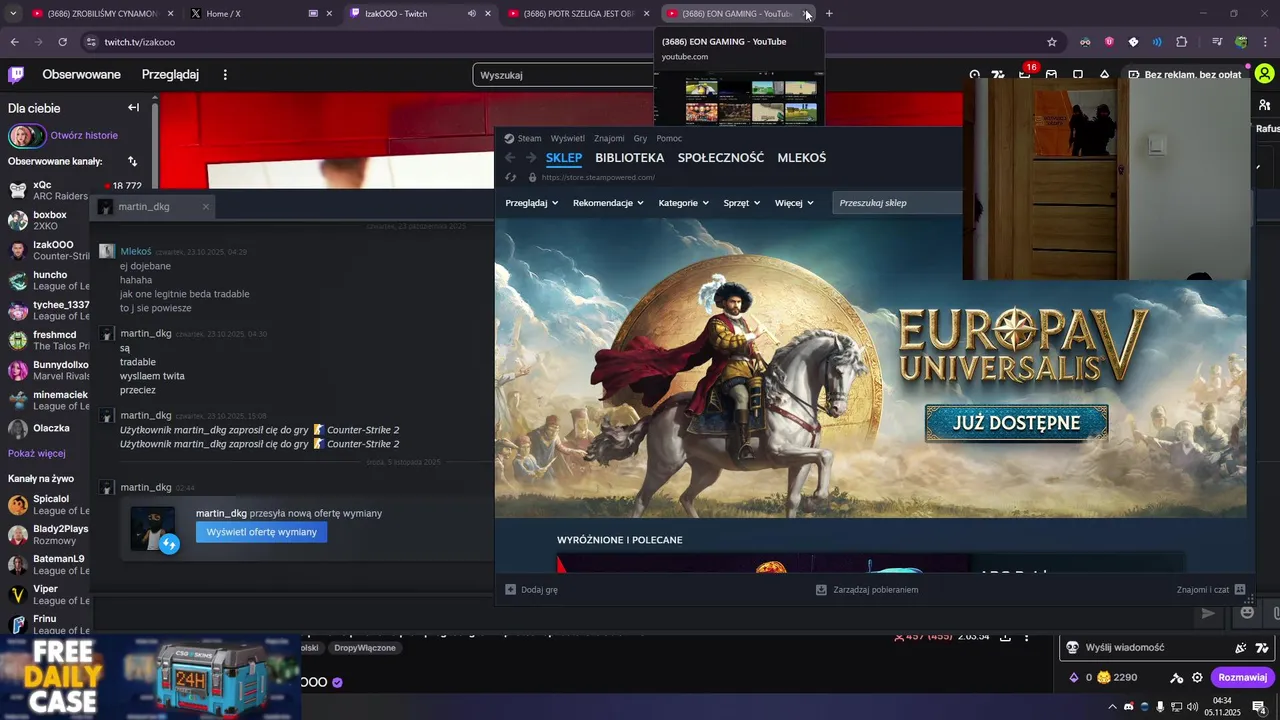Open the Pomoc menu in Steam
Image resolution: width=1280 pixels, height=720 pixels.
(x=669, y=139)
